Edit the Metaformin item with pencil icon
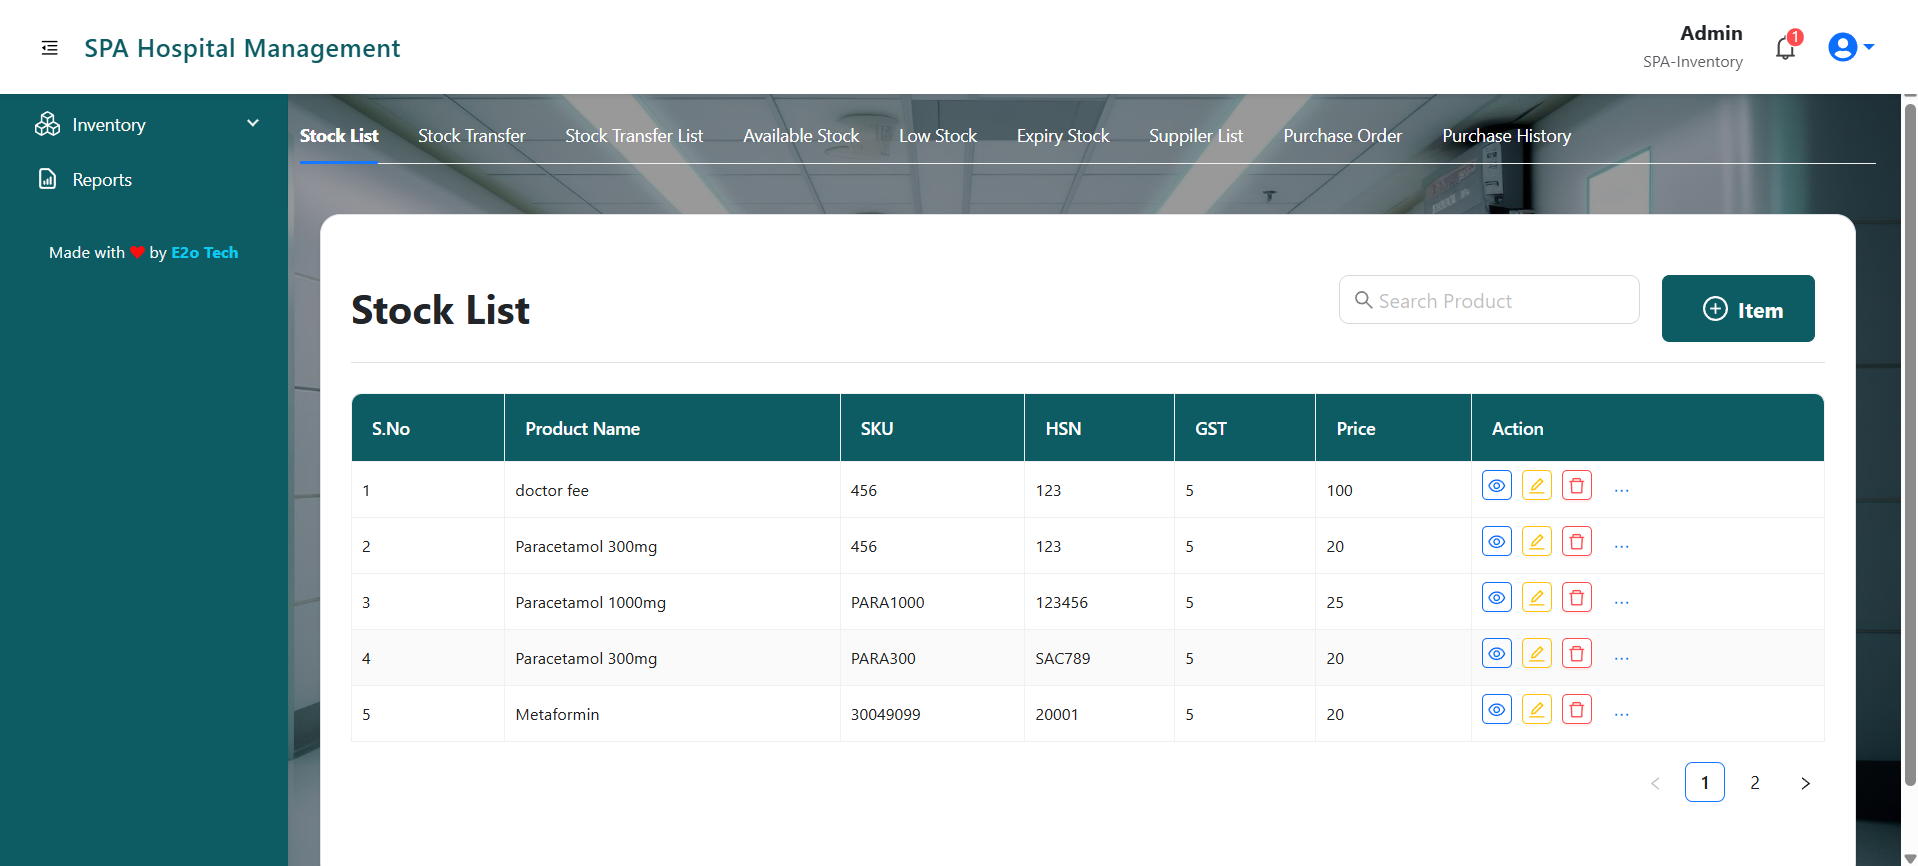This screenshot has width=1918, height=866. pos(1536,710)
